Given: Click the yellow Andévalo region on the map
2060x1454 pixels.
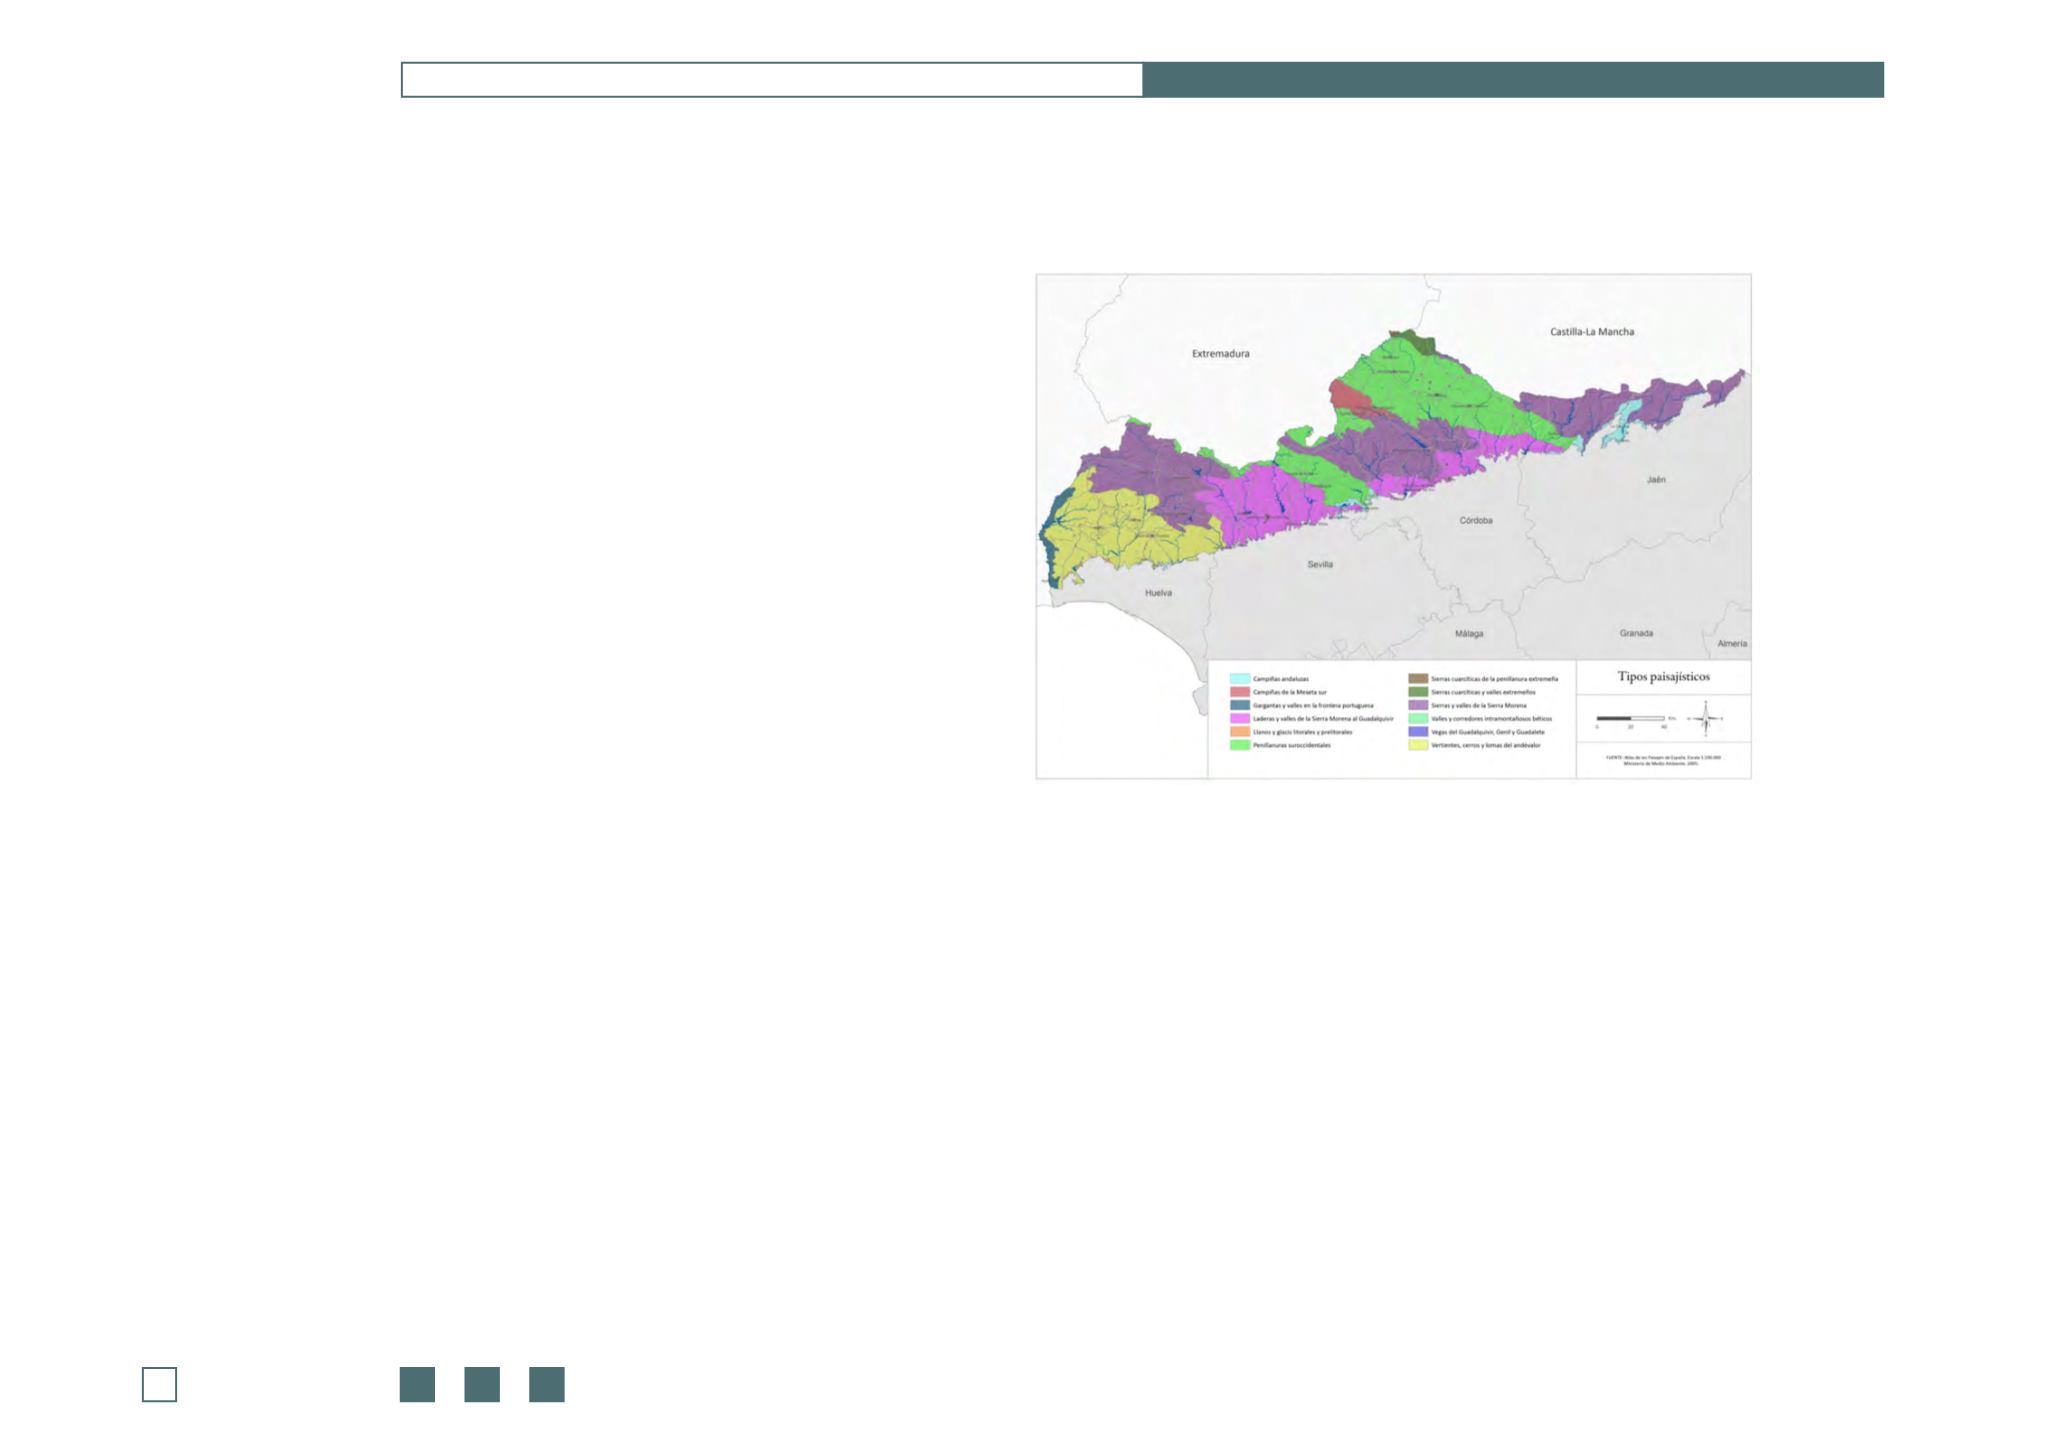Looking at the screenshot, I should (1130, 525).
